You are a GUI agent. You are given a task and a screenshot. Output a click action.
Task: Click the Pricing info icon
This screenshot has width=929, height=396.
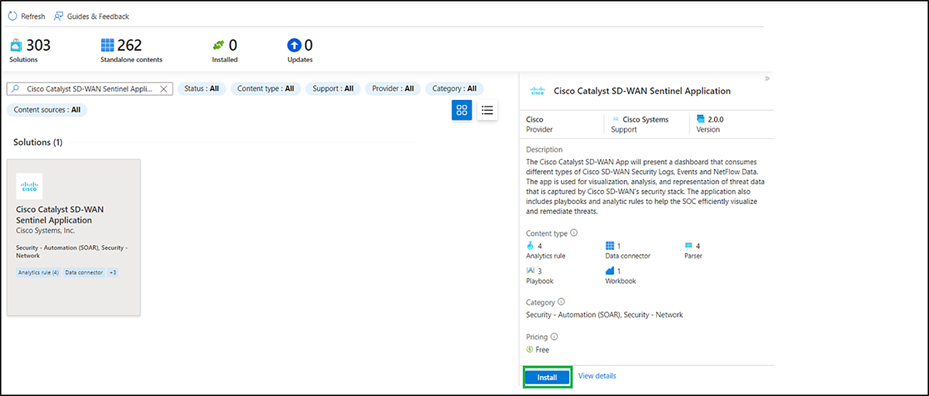(554, 337)
